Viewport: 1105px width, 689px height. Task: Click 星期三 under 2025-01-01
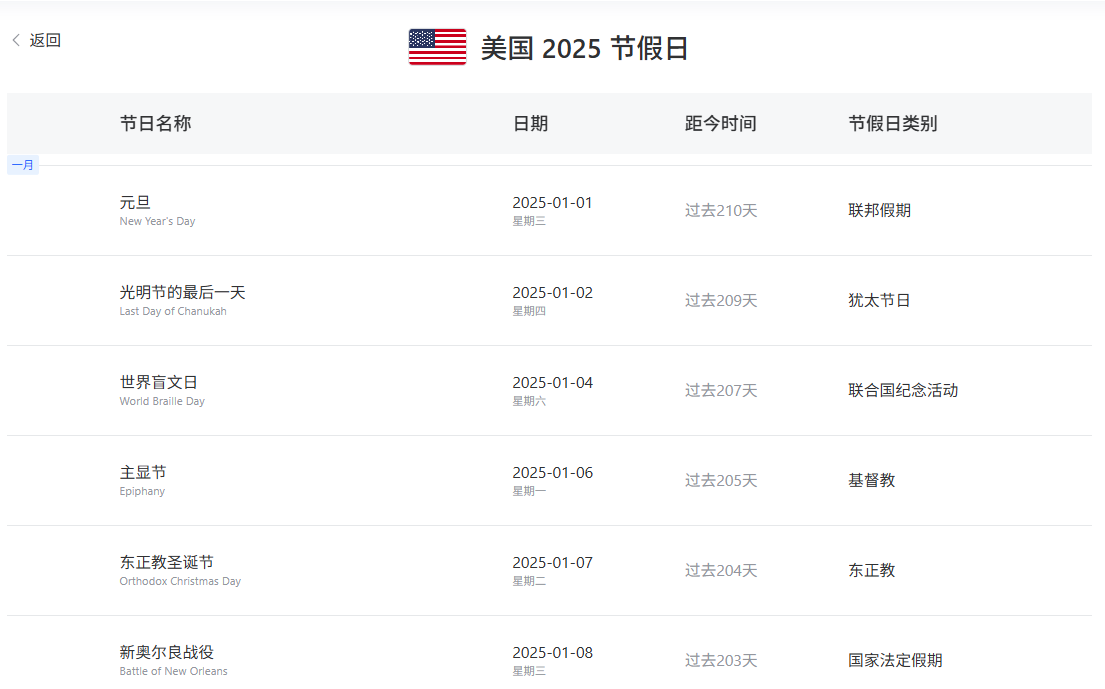[x=529, y=221]
